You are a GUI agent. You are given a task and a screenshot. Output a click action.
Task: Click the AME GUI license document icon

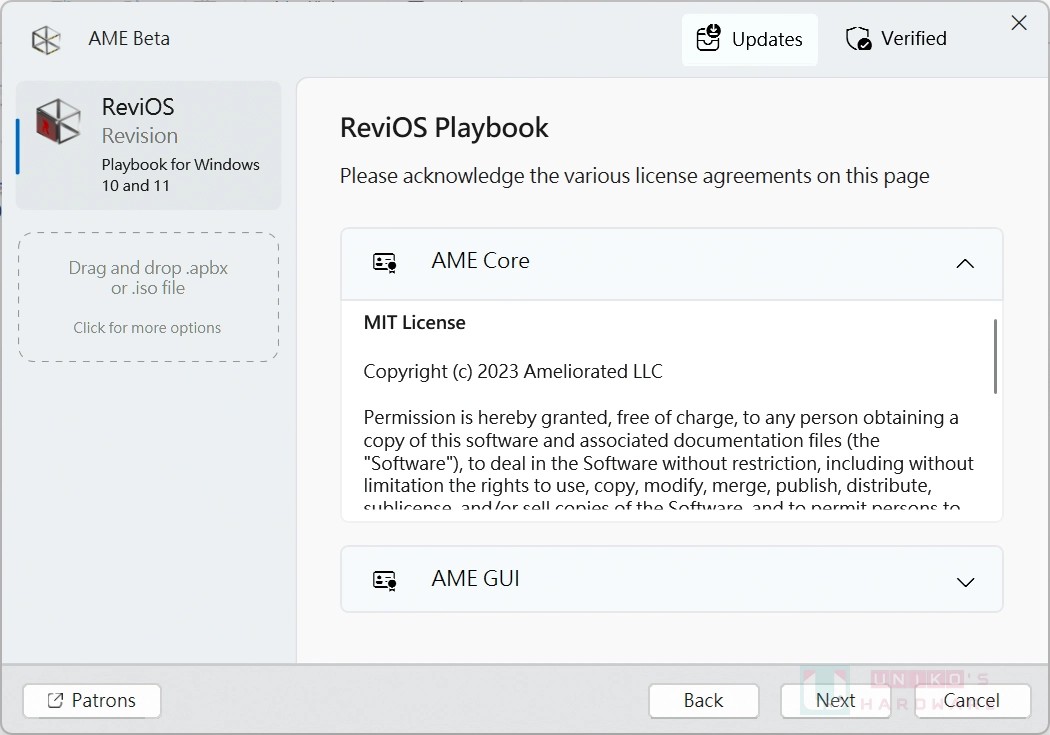tap(384, 579)
